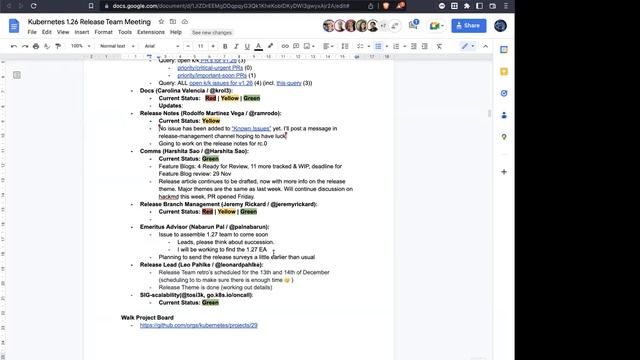
Task: Open the Arial font dropdown
Action: [162, 46]
